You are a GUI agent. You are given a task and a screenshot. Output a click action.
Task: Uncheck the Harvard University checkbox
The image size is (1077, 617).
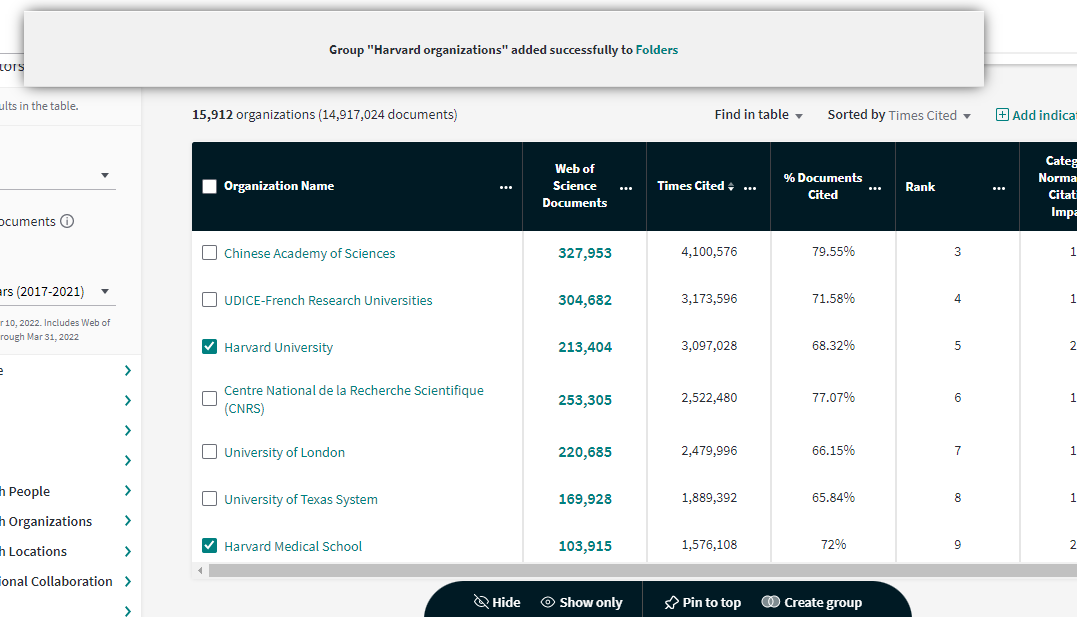(x=209, y=347)
